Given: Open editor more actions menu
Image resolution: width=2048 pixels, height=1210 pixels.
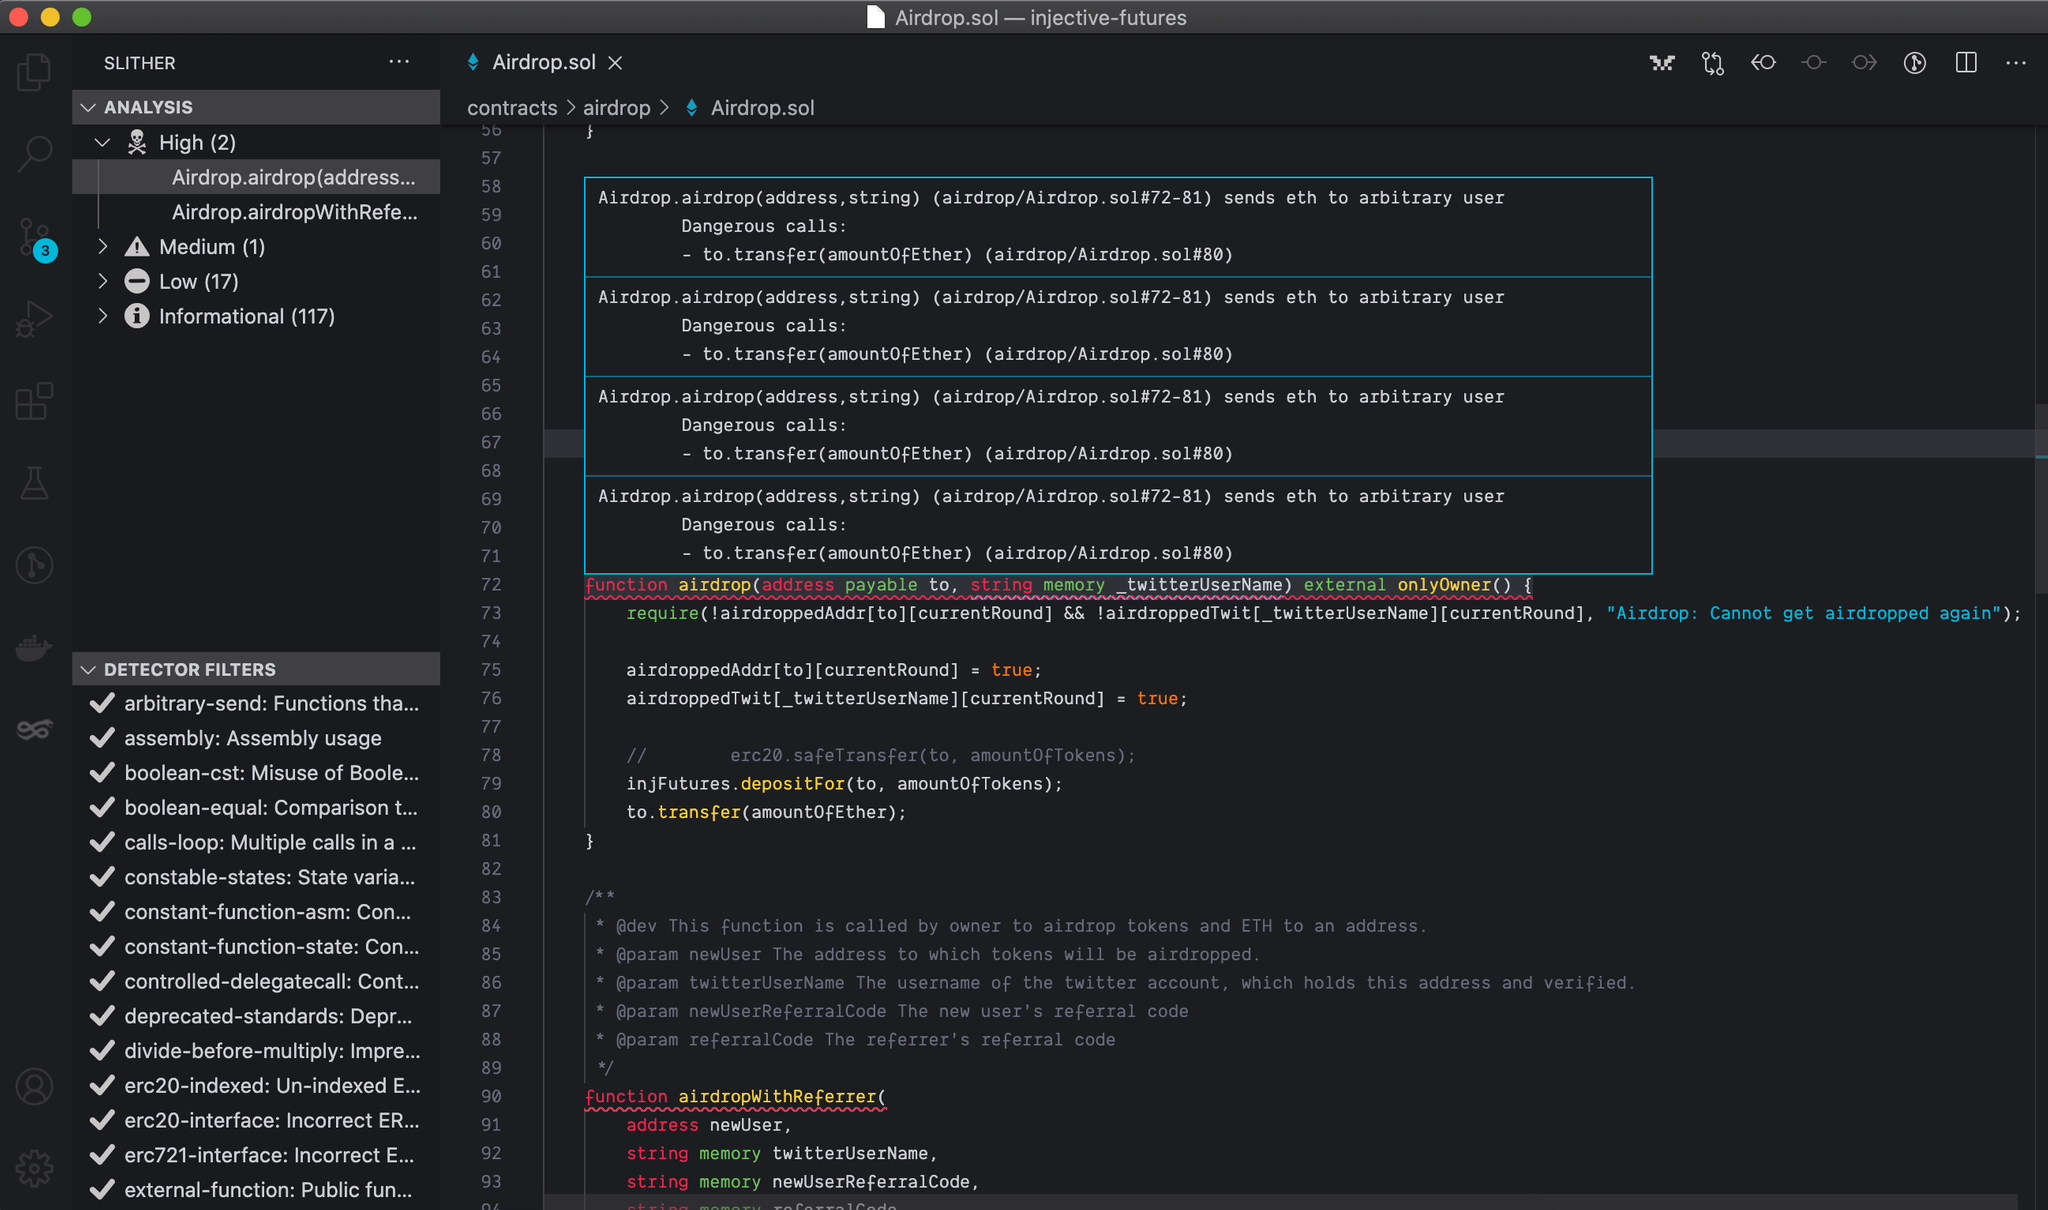Looking at the screenshot, I should pos(2016,63).
